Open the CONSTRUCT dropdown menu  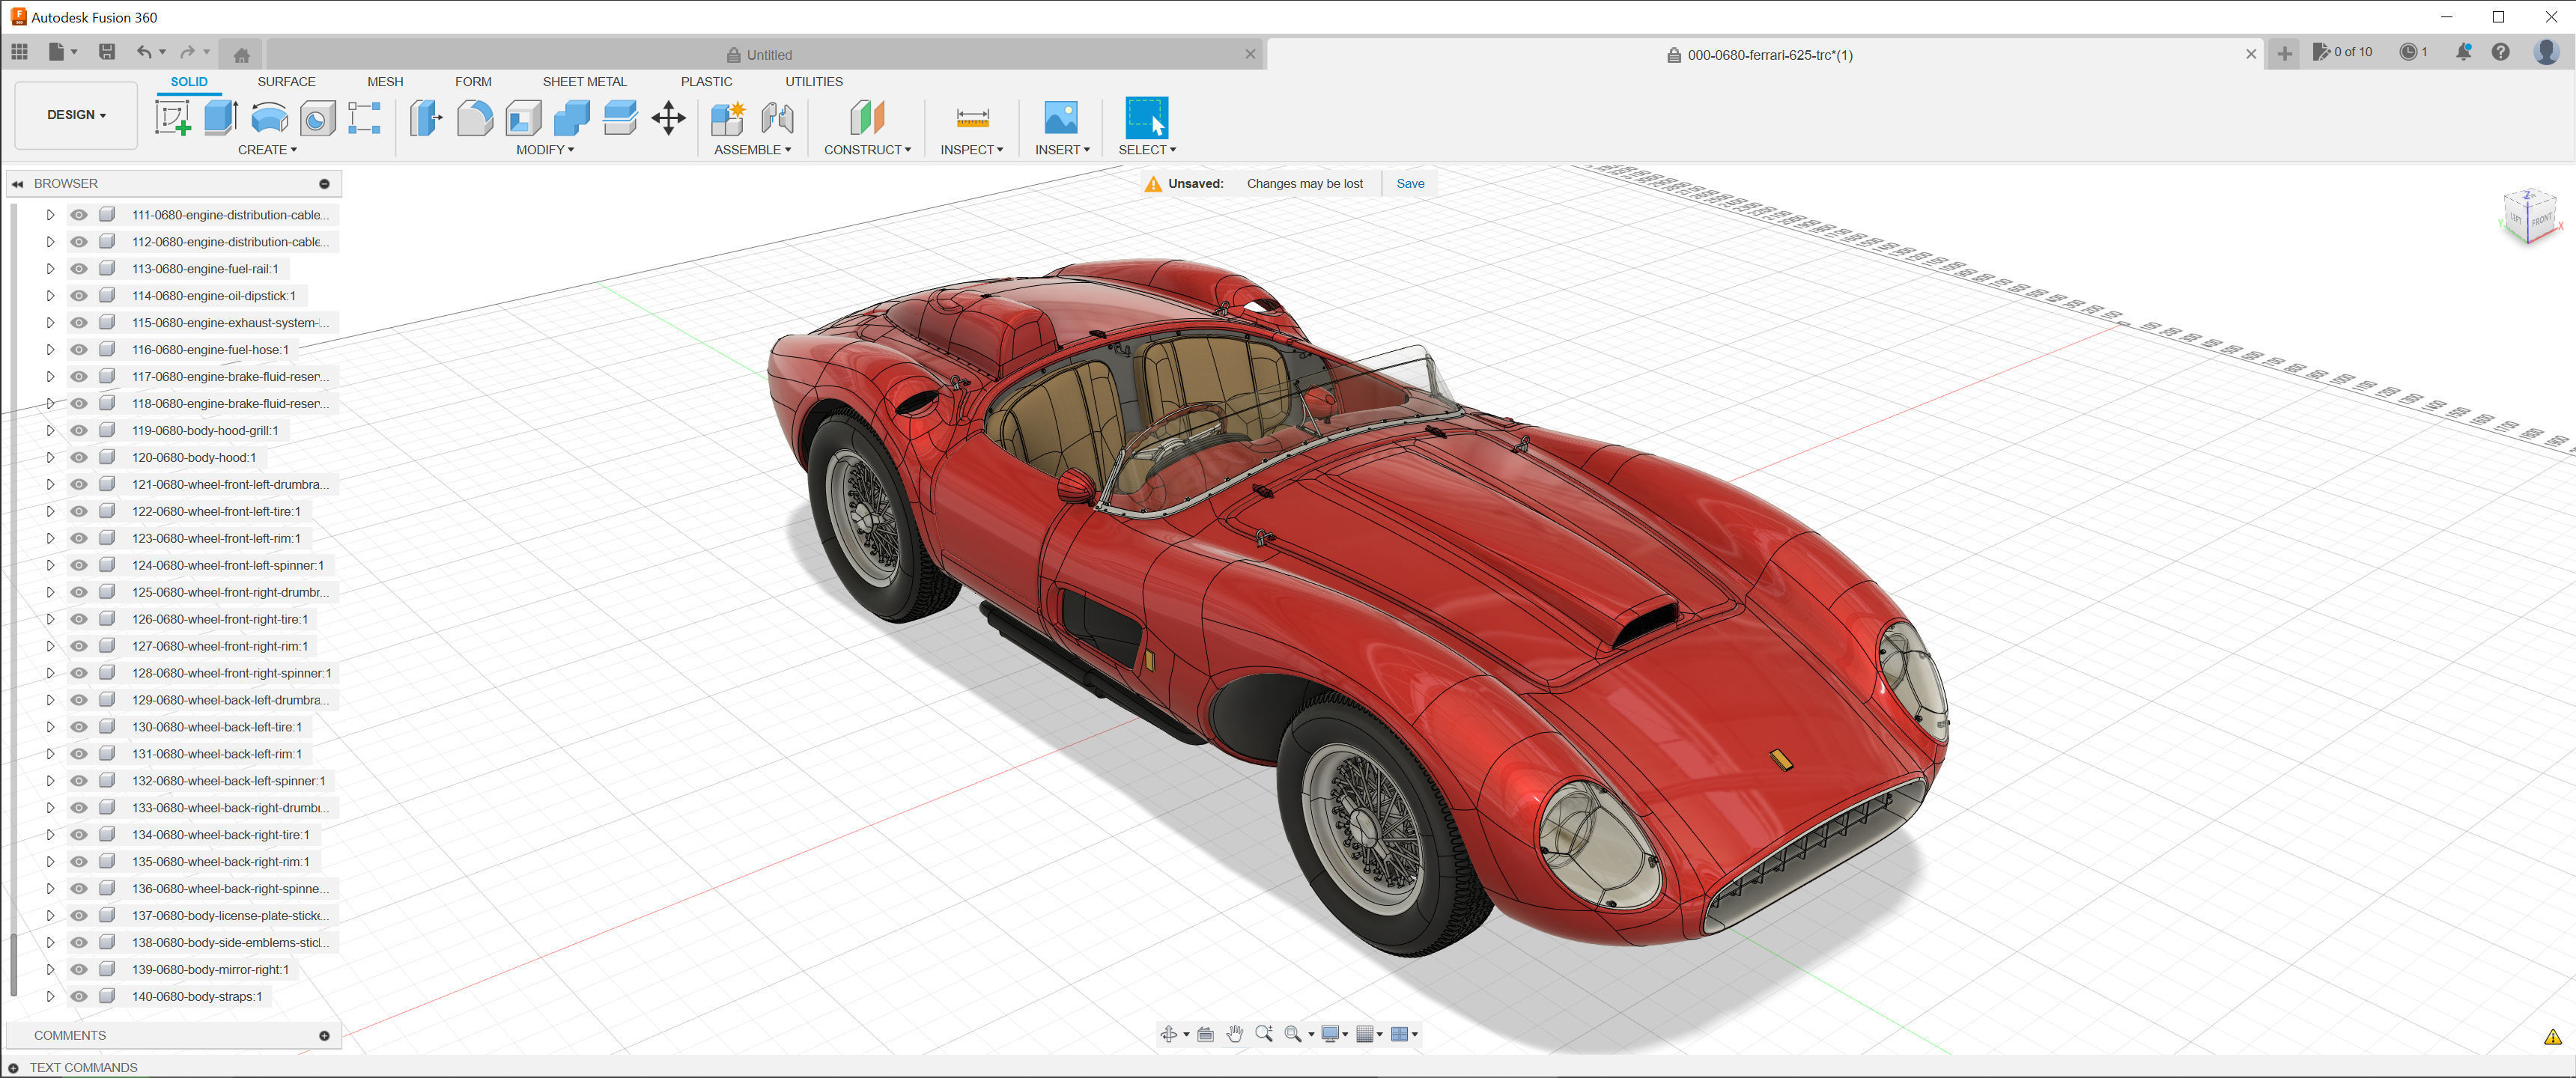tap(867, 150)
